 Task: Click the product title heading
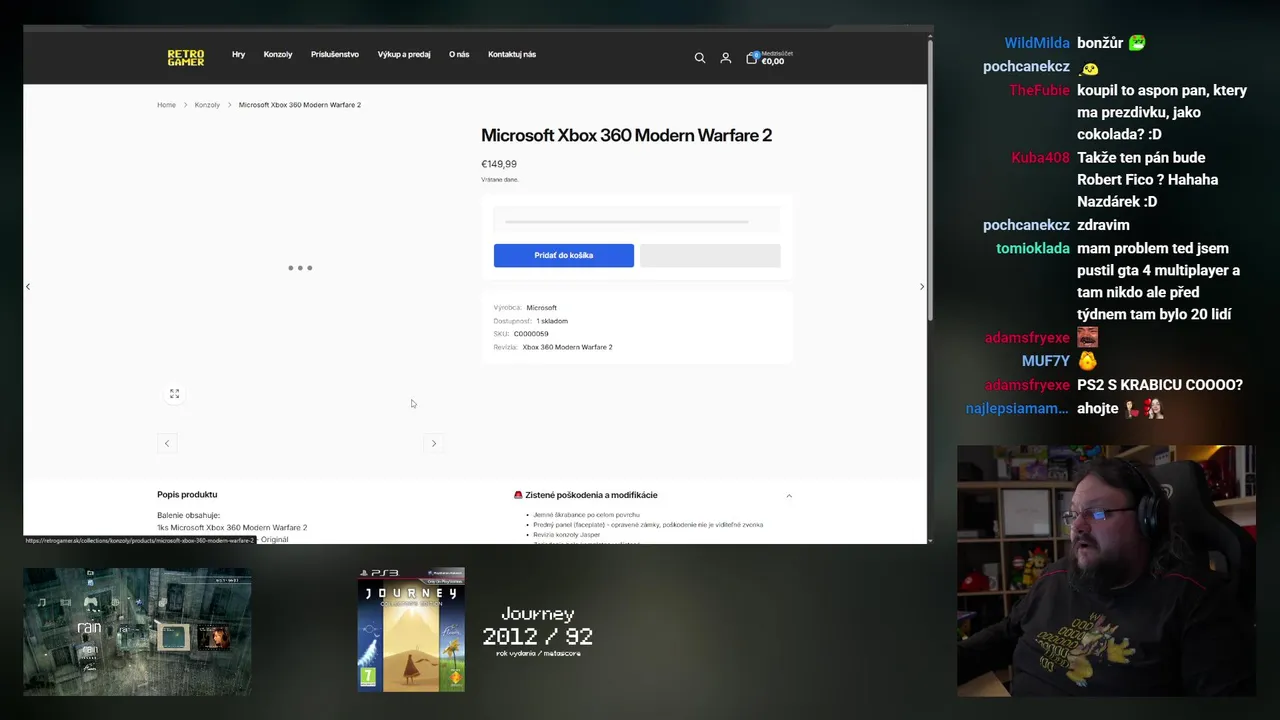point(626,135)
